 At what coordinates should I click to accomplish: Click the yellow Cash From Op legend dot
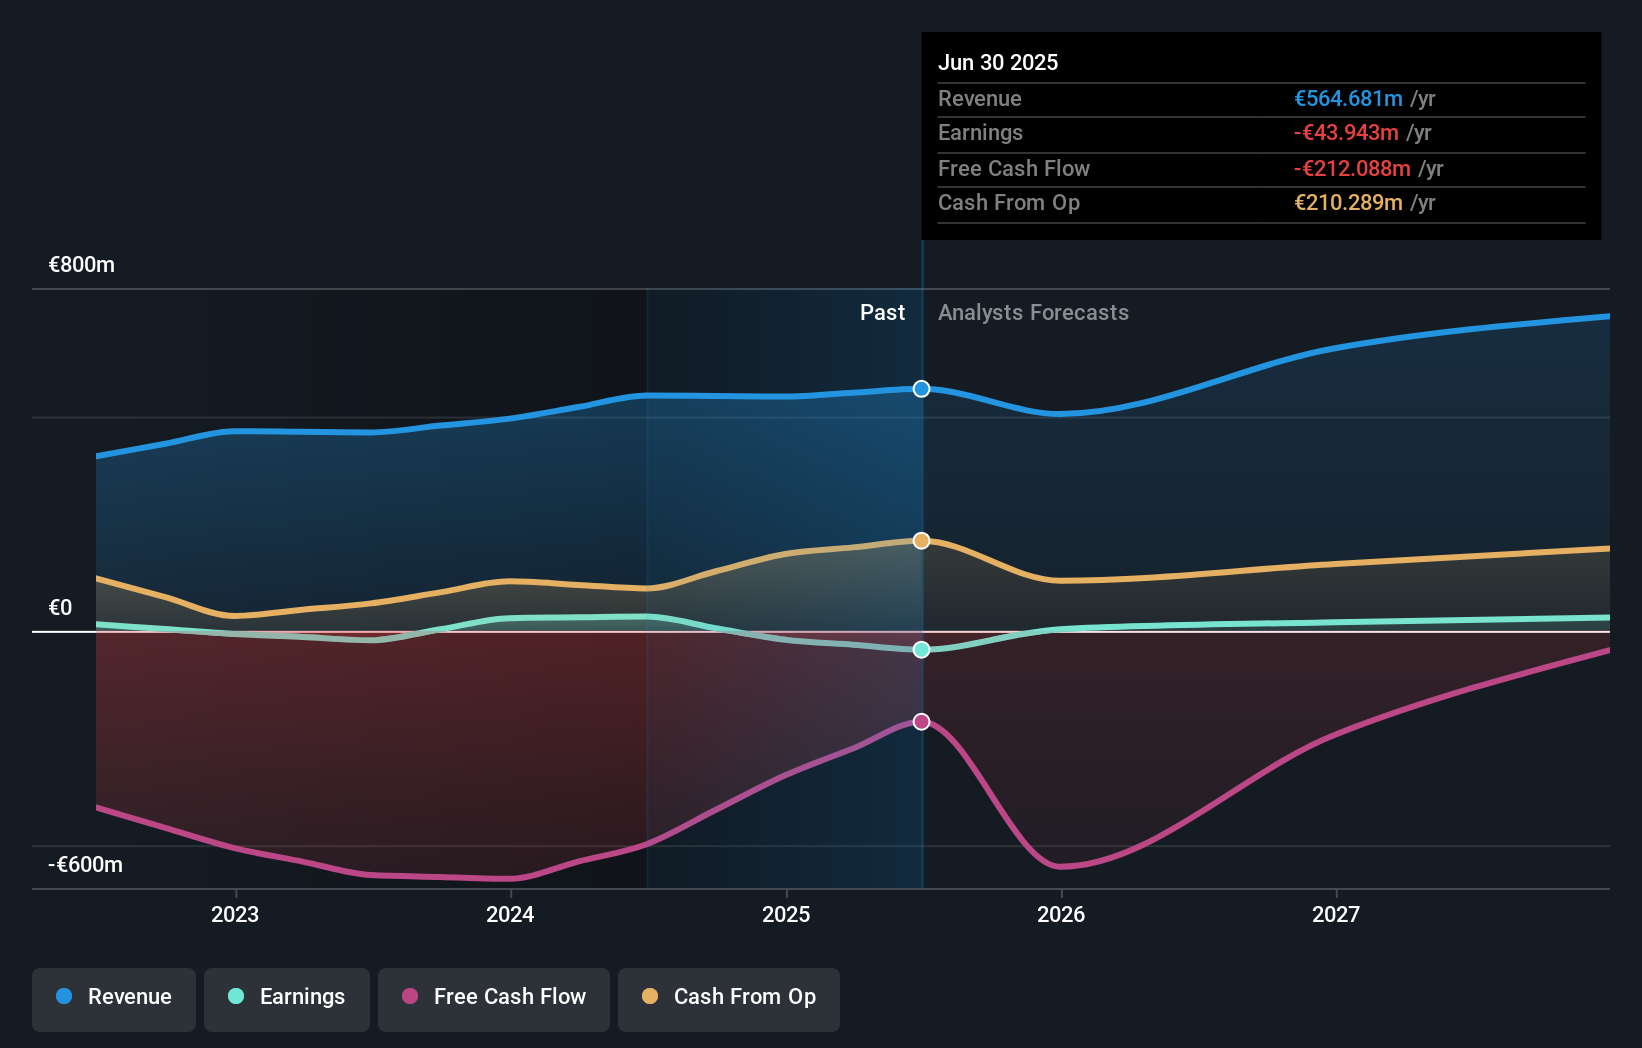click(x=650, y=997)
